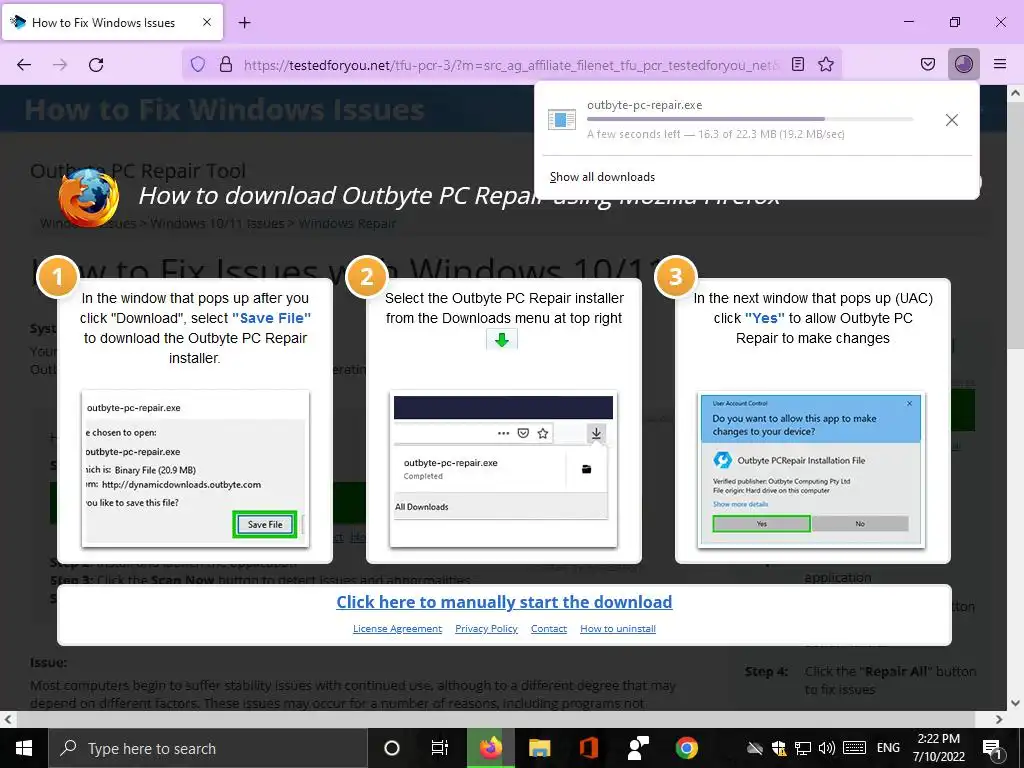Open the Pocket save icon
This screenshot has width=1024, height=768.
(x=927, y=64)
